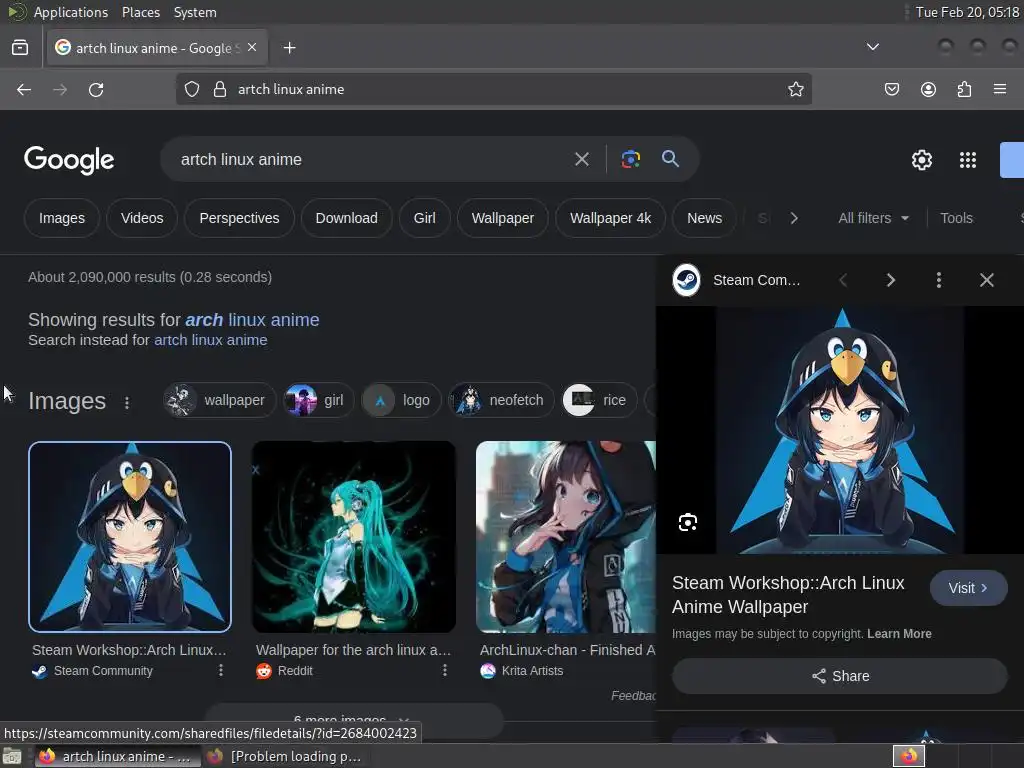Viewport: 1024px width, 768px height.
Task: Open more options for Reddit result
Action: pyautogui.click(x=445, y=670)
